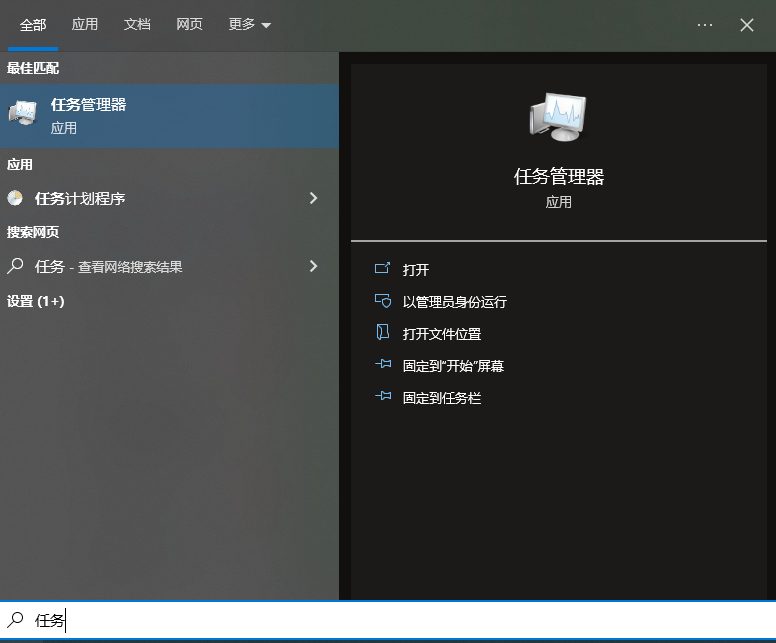The image size is (776, 643).
Task: Click the magnifier icon beside 查看网络搜索结果
Action: (15, 266)
